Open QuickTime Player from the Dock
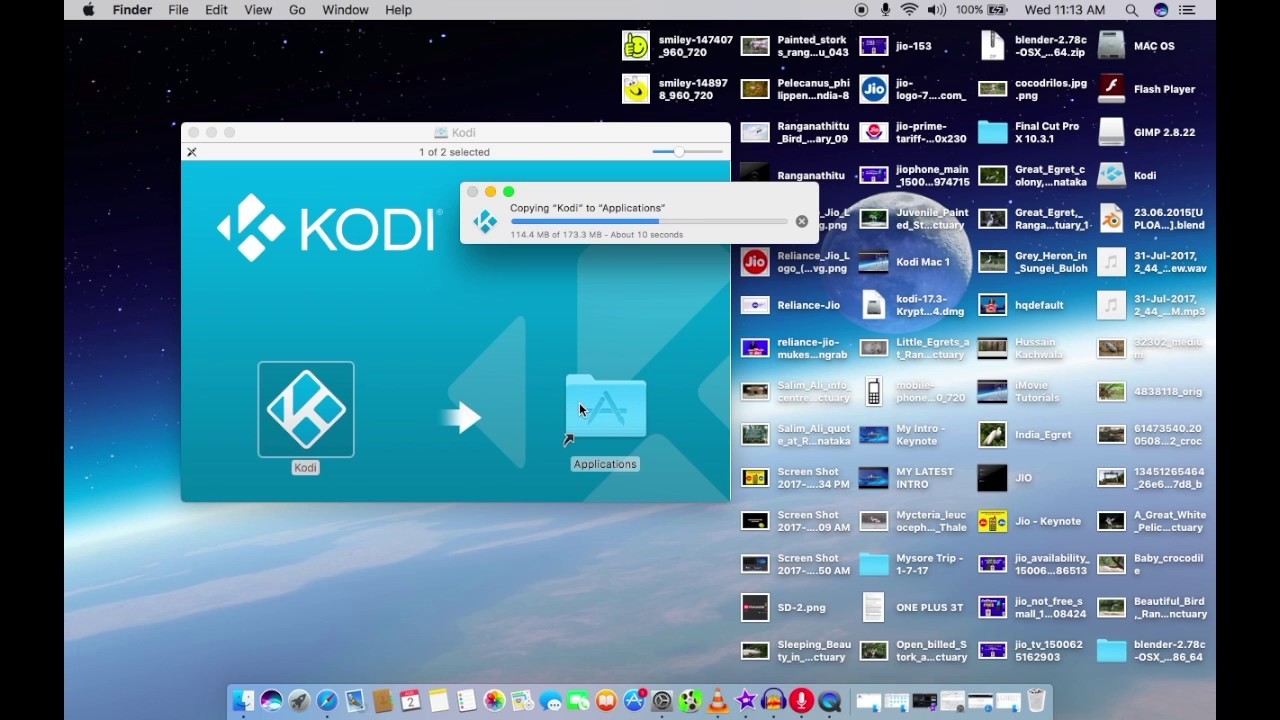Screen dimensions: 1280x720 click(x=830, y=701)
